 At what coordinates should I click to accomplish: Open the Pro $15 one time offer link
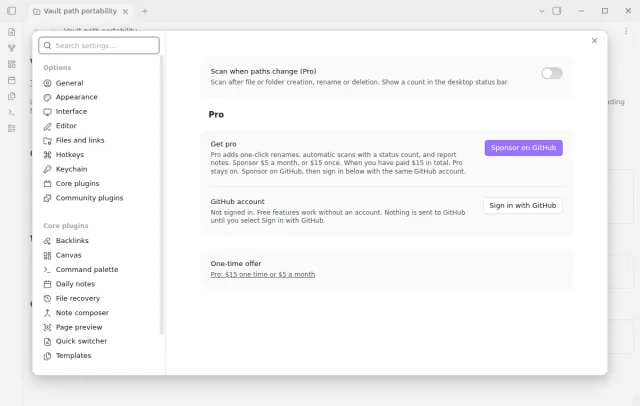pyautogui.click(x=263, y=274)
